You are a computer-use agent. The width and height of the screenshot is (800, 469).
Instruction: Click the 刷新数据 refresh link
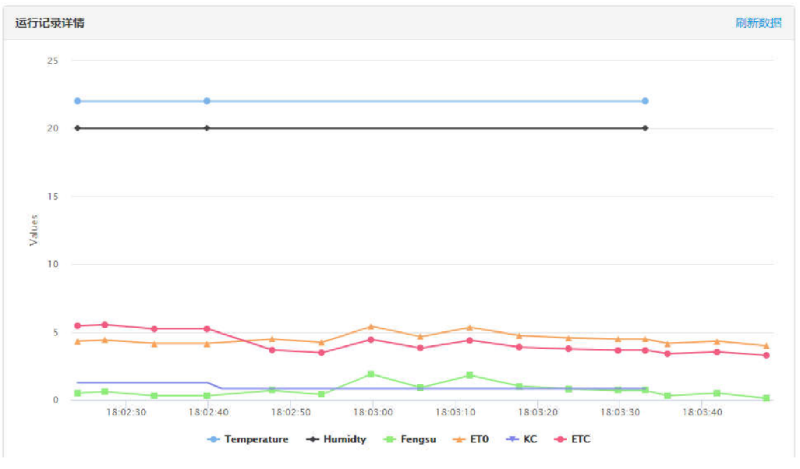coord(758,23)
